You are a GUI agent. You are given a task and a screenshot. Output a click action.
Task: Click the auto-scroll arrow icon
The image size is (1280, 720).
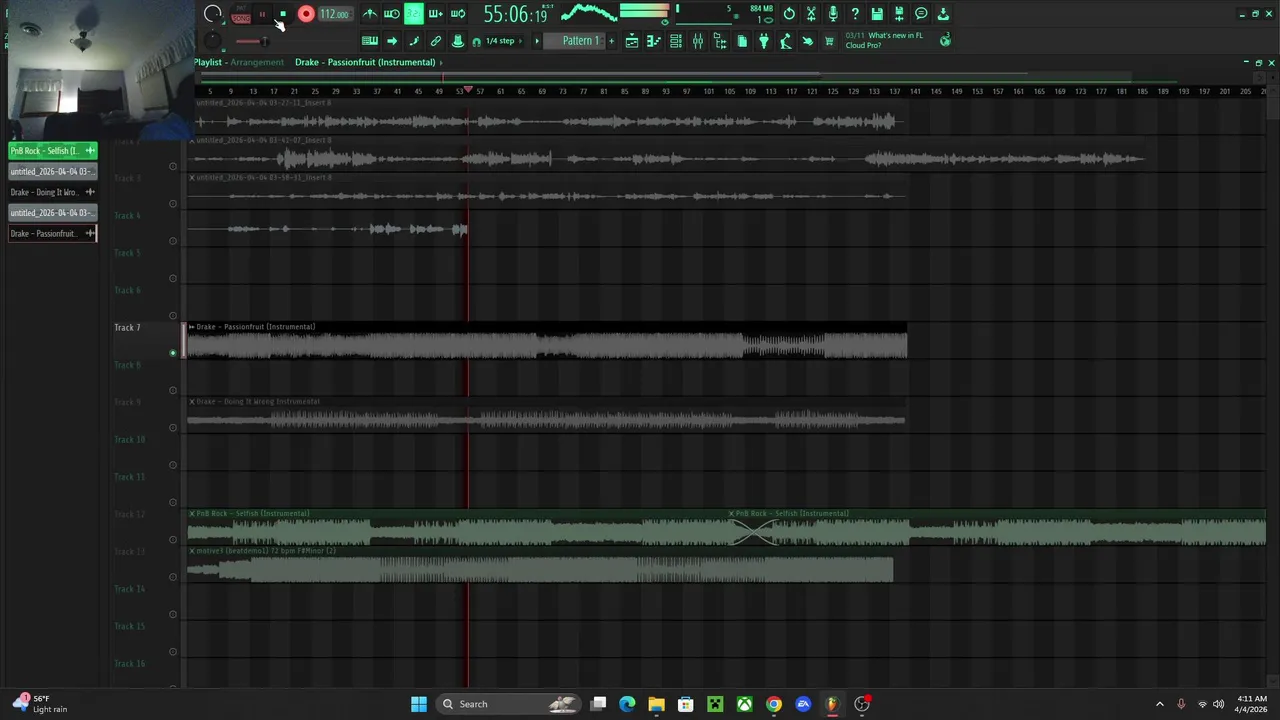(392, 41)
